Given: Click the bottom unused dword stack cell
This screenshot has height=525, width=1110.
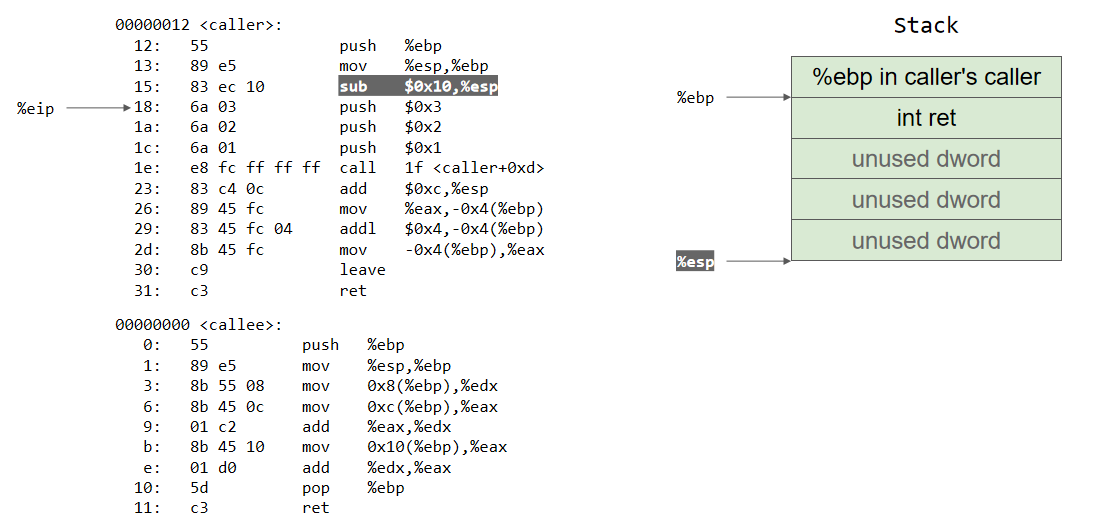Looking at the screenshot, I should click(926, 241).
